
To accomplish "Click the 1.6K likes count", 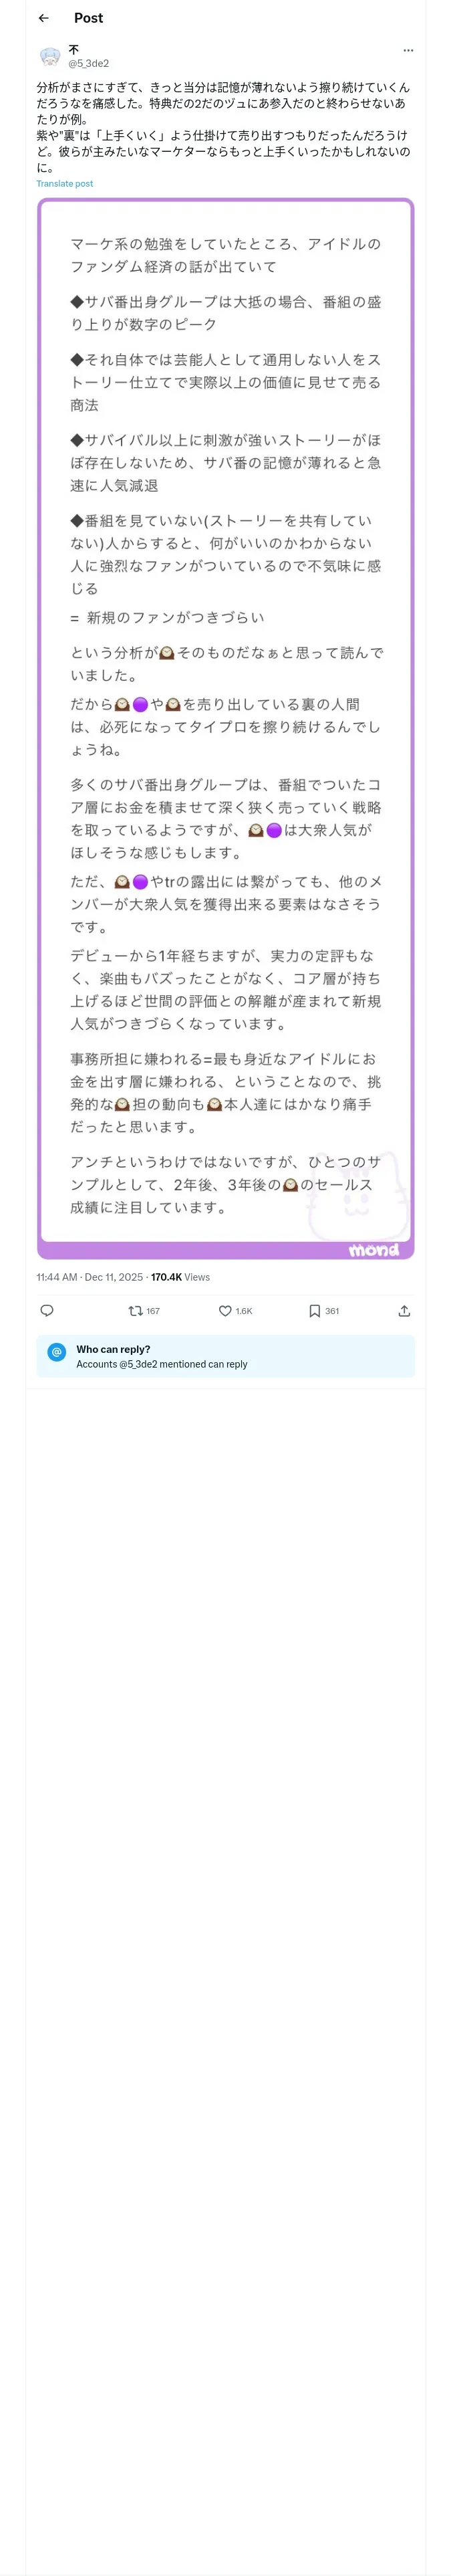I will coord(244,1311).
